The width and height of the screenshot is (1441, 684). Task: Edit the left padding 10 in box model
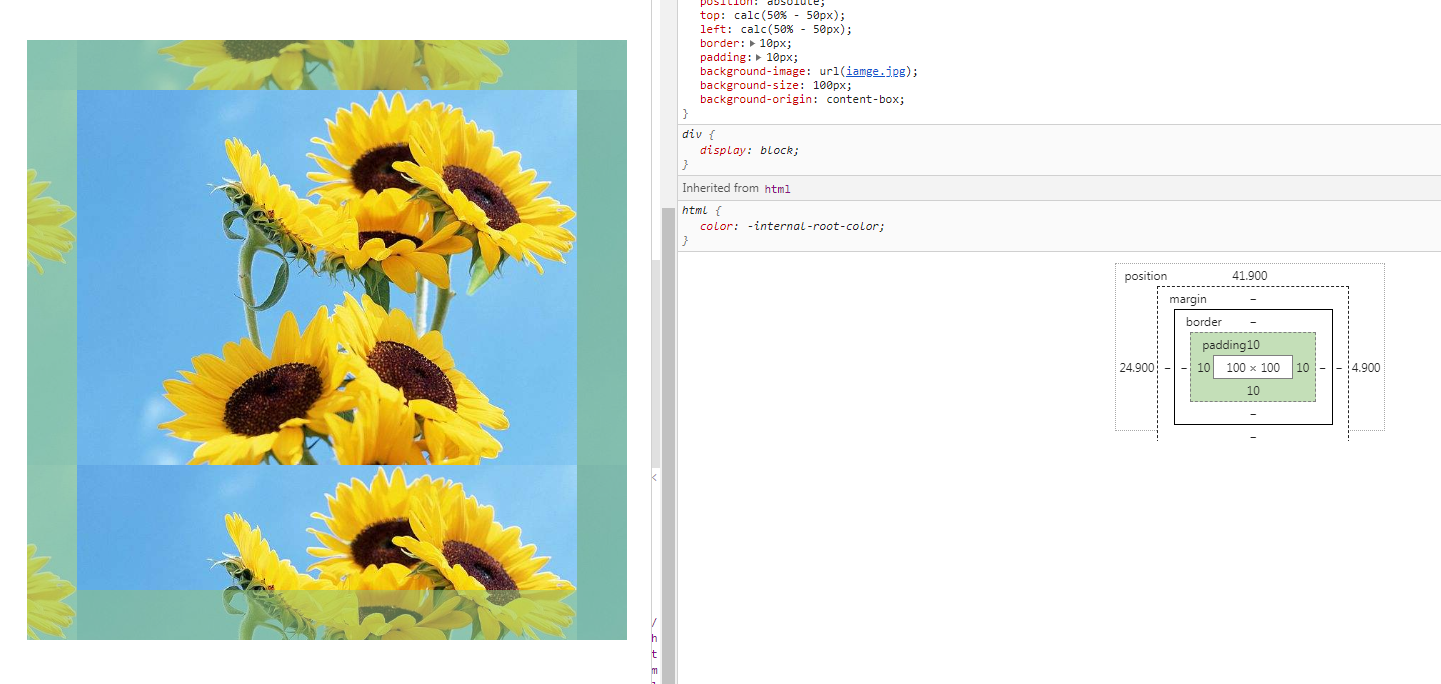tap(1204, 368)
